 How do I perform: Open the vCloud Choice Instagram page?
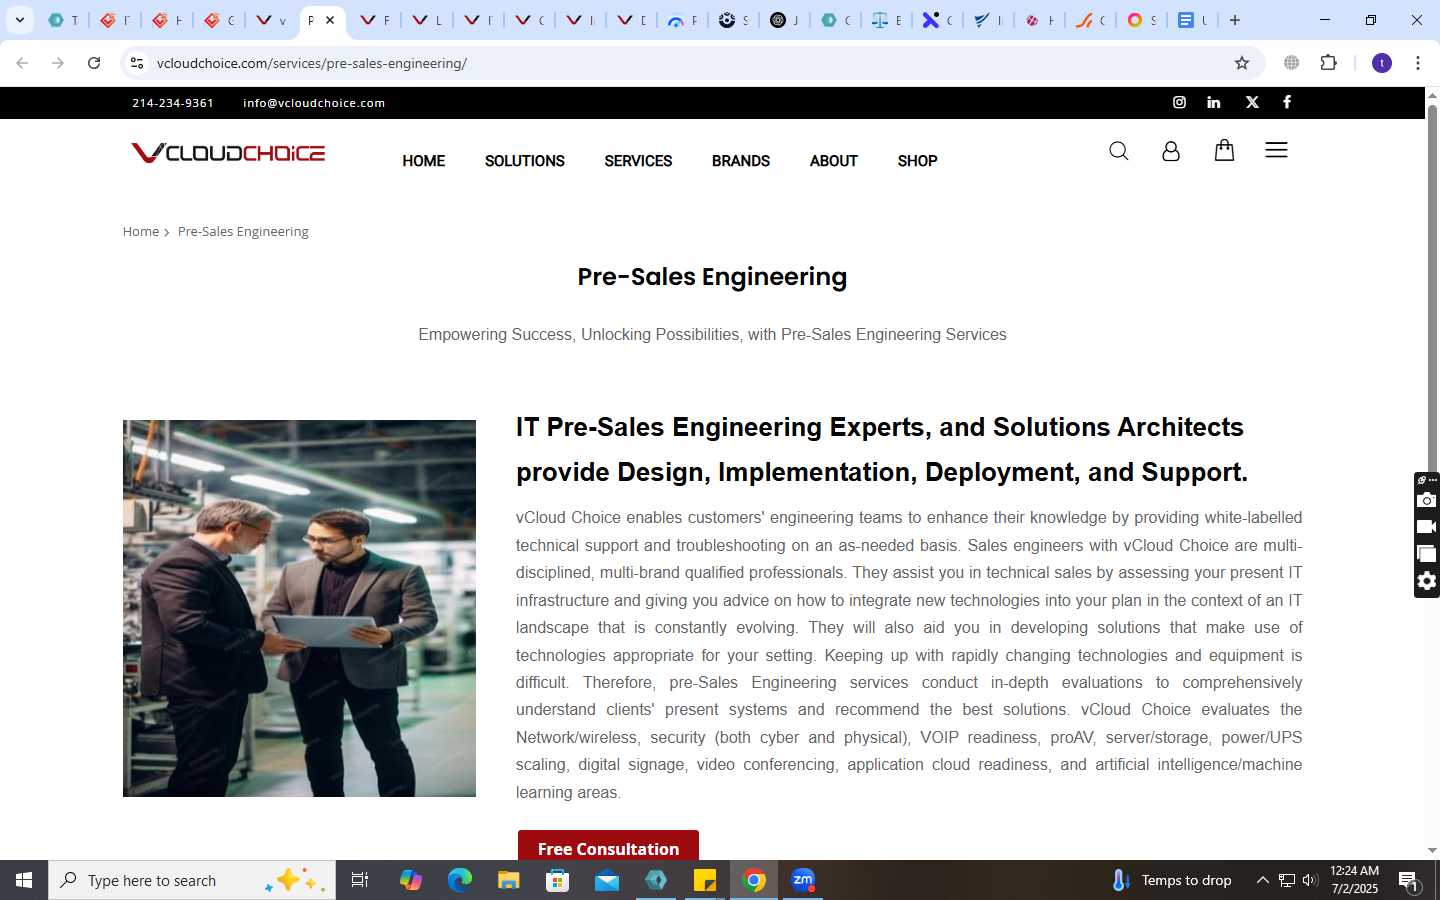1179,102
